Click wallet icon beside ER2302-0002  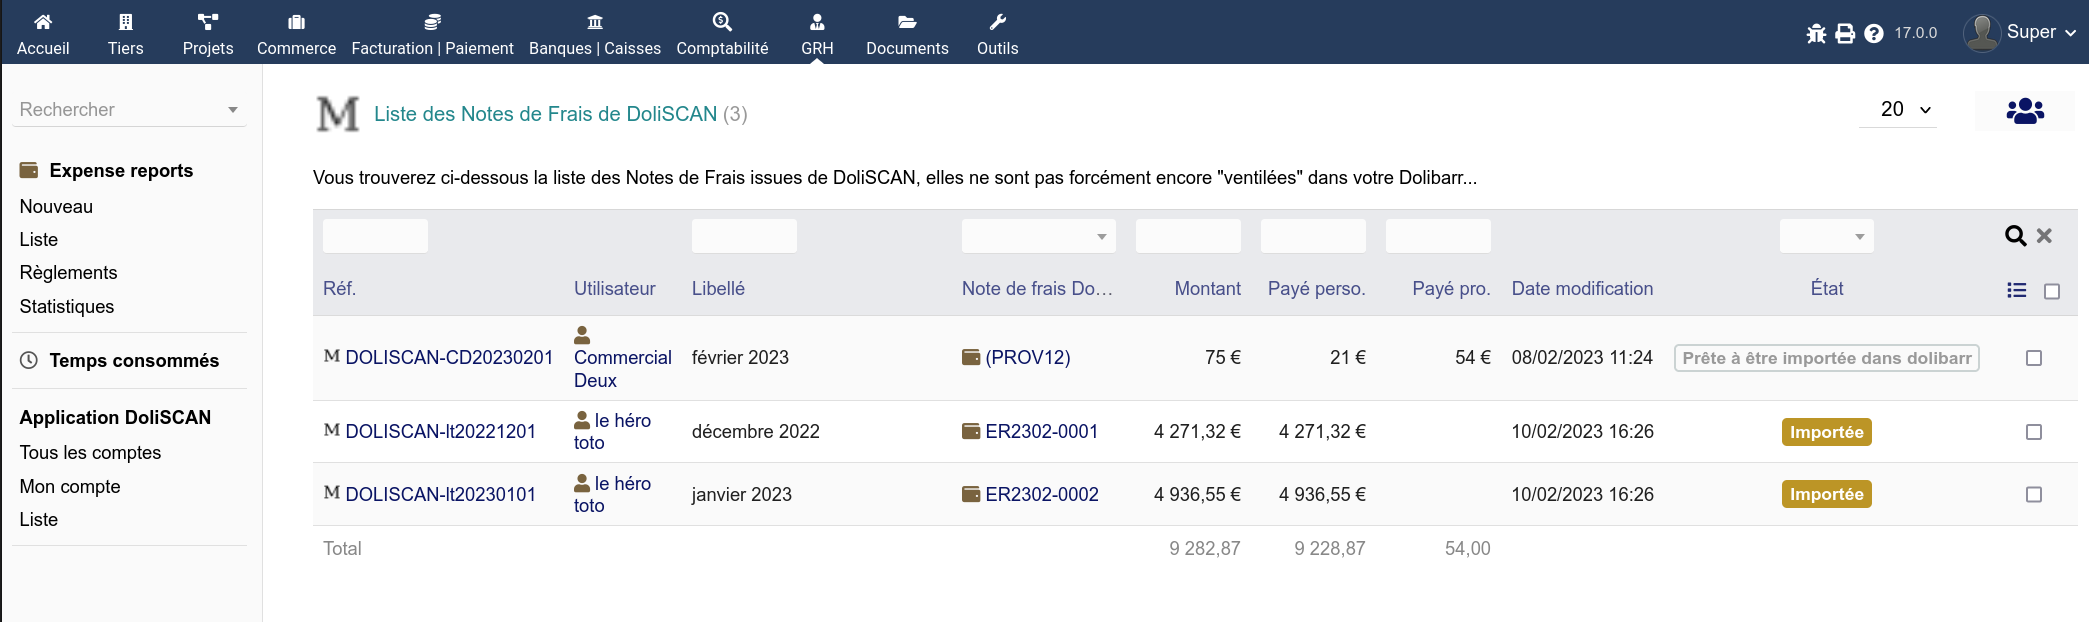pyautogui.click(x=971, y=494)
